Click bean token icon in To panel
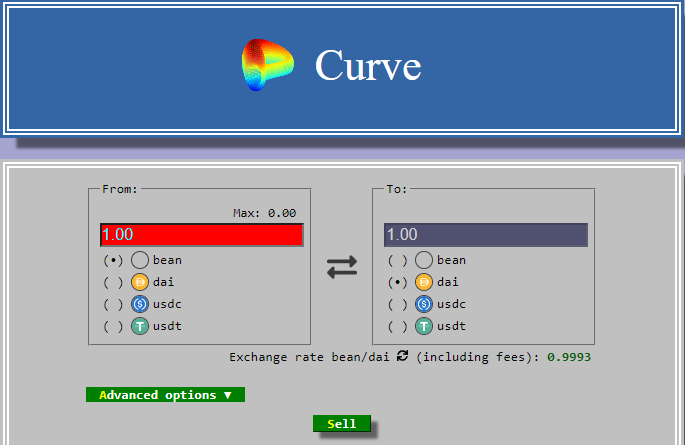The height and width of the screenshot is (445, 685). pyautogui.click(x=424, y=260)
